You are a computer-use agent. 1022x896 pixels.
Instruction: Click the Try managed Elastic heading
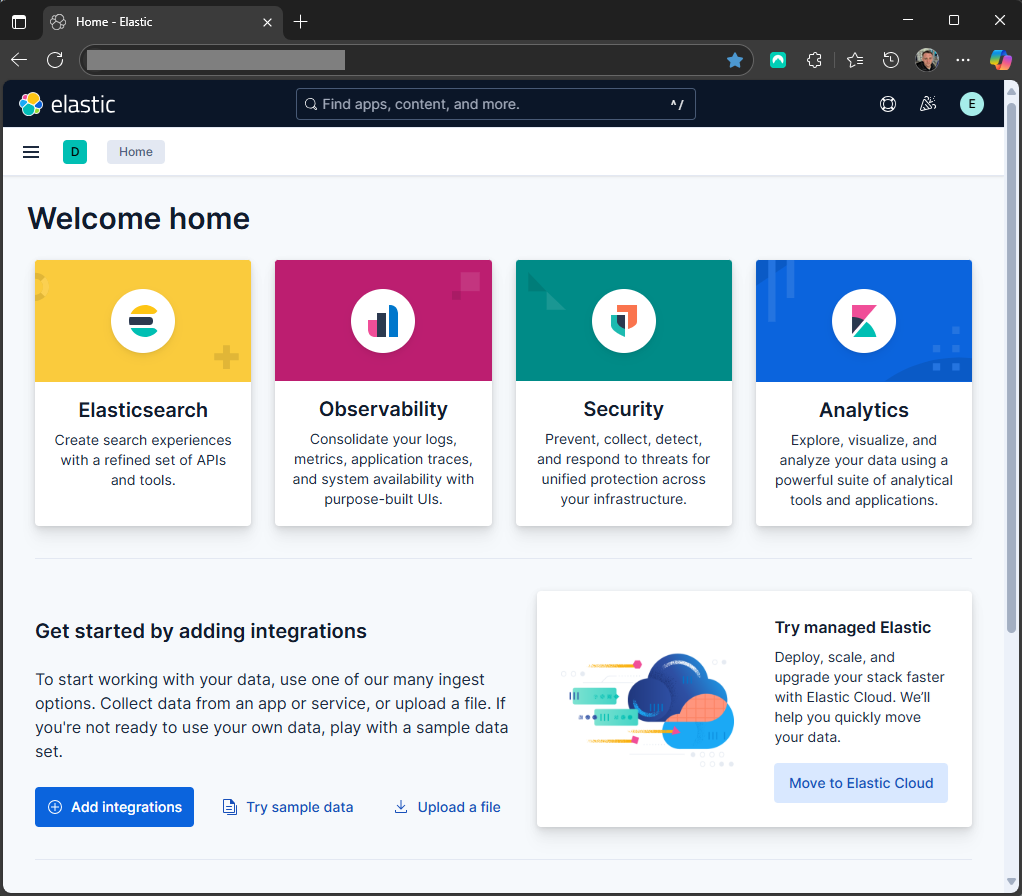(853, 627)
